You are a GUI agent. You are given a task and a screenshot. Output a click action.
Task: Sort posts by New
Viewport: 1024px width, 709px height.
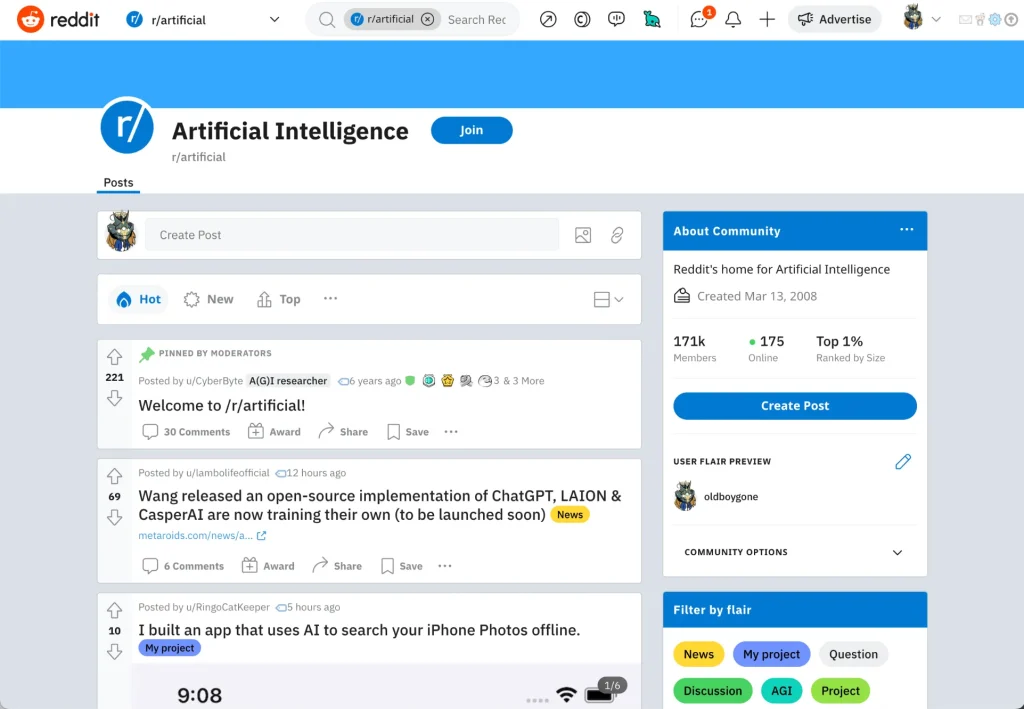208,299
